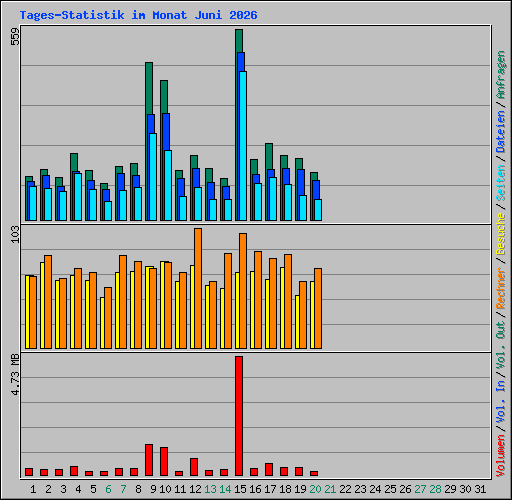Click the chart title Tages-Statistik im Monat Juni 2026
The width and height of the screenshot is (512, 500).
pos(138,15)
